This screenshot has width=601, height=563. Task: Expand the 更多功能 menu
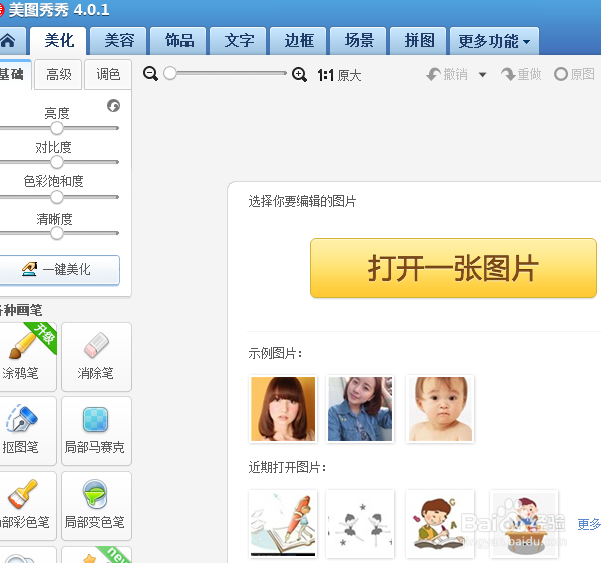pos(494,41)
